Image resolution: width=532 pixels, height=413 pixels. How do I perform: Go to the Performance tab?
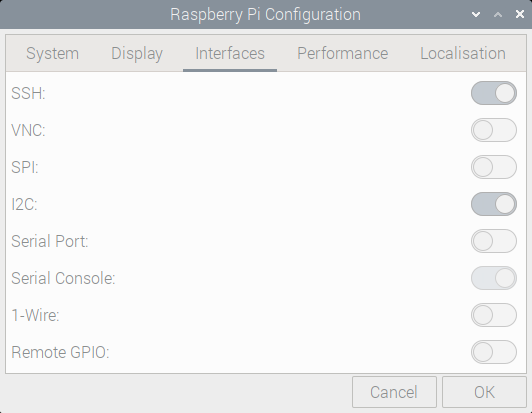[342, 53]
